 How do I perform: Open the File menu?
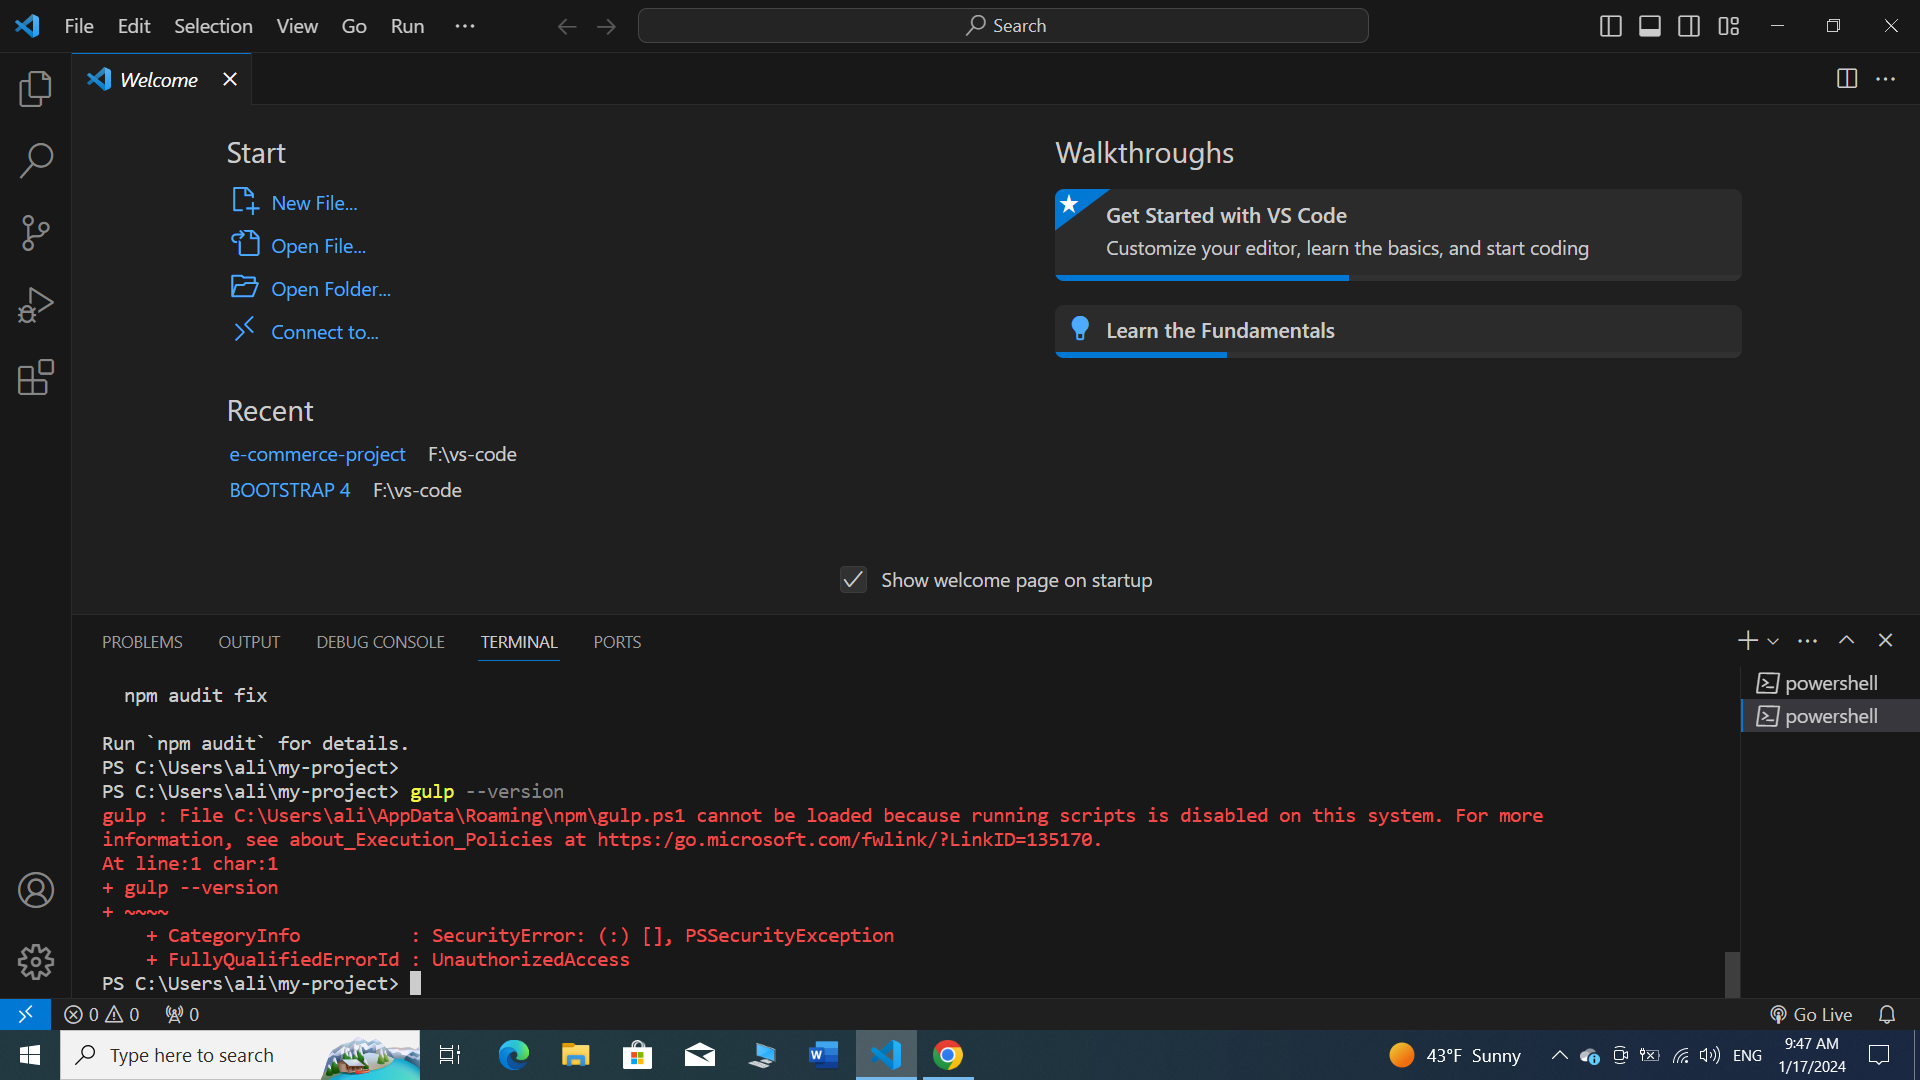click(x=79, y=26)
